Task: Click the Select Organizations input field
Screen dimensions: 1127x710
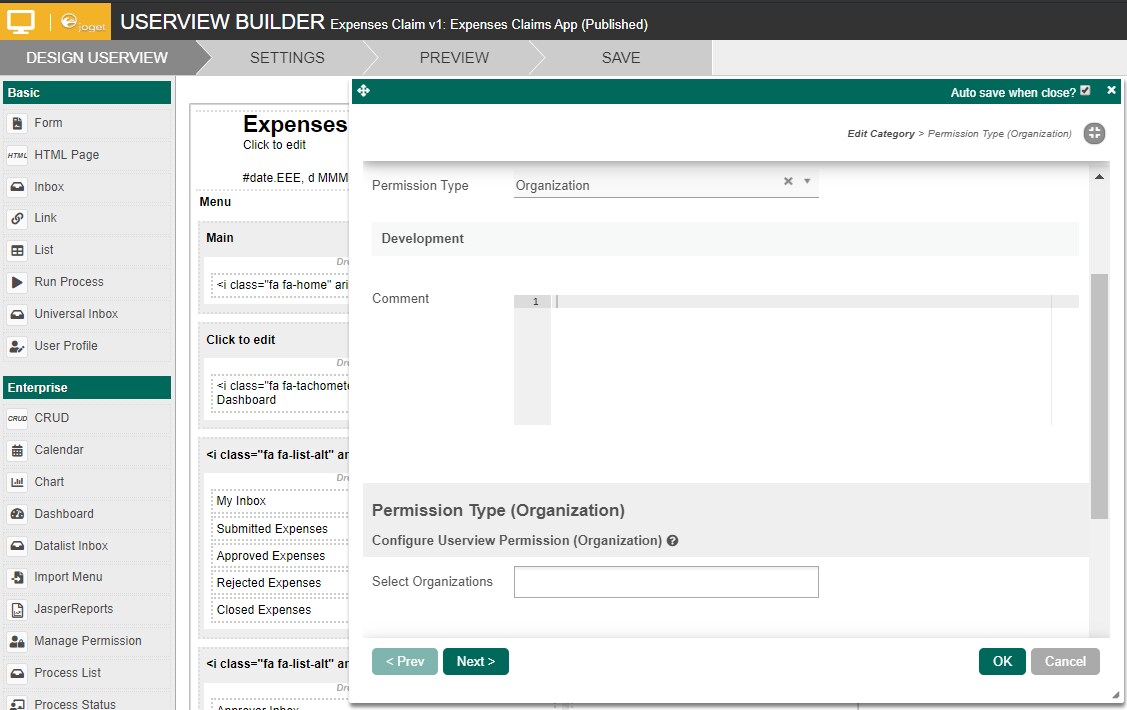Action: tap(666, 582)
